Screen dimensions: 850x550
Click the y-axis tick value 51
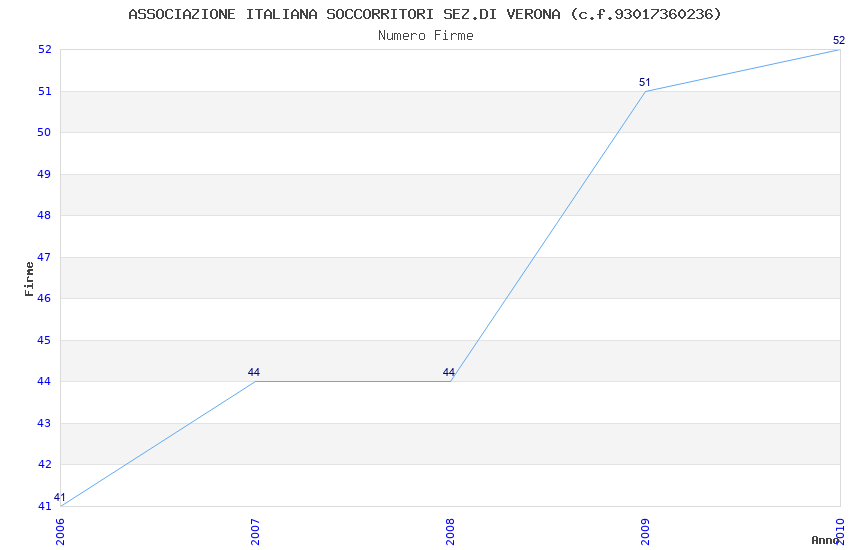point(44,91)
